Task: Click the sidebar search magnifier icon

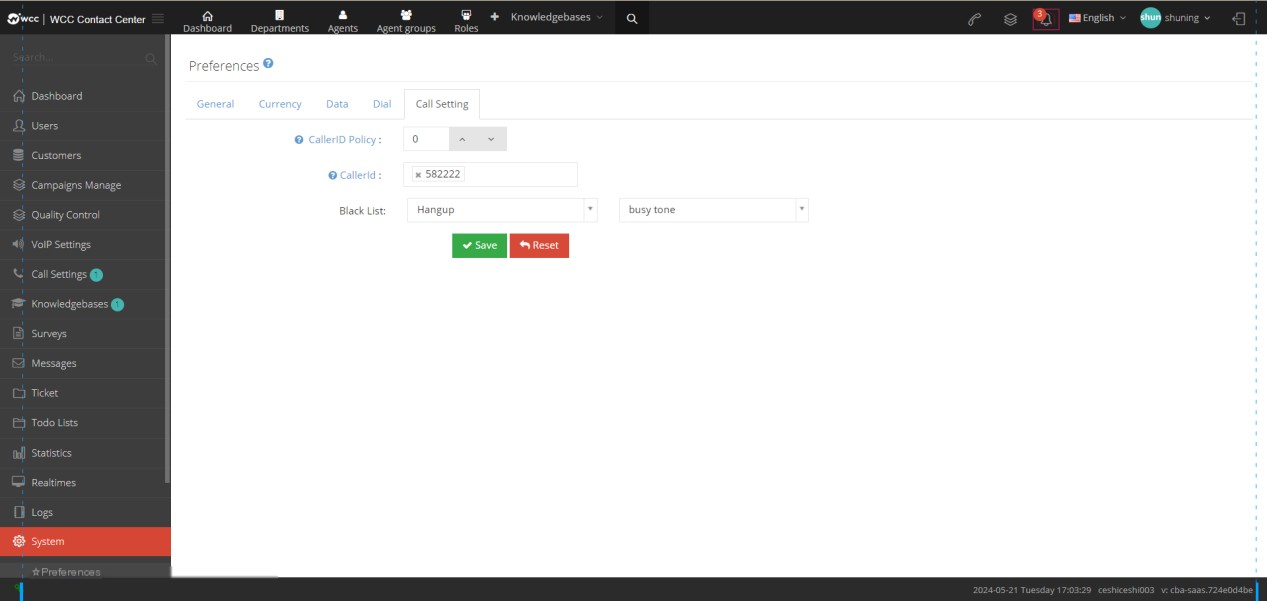Action: coord(151,59)
